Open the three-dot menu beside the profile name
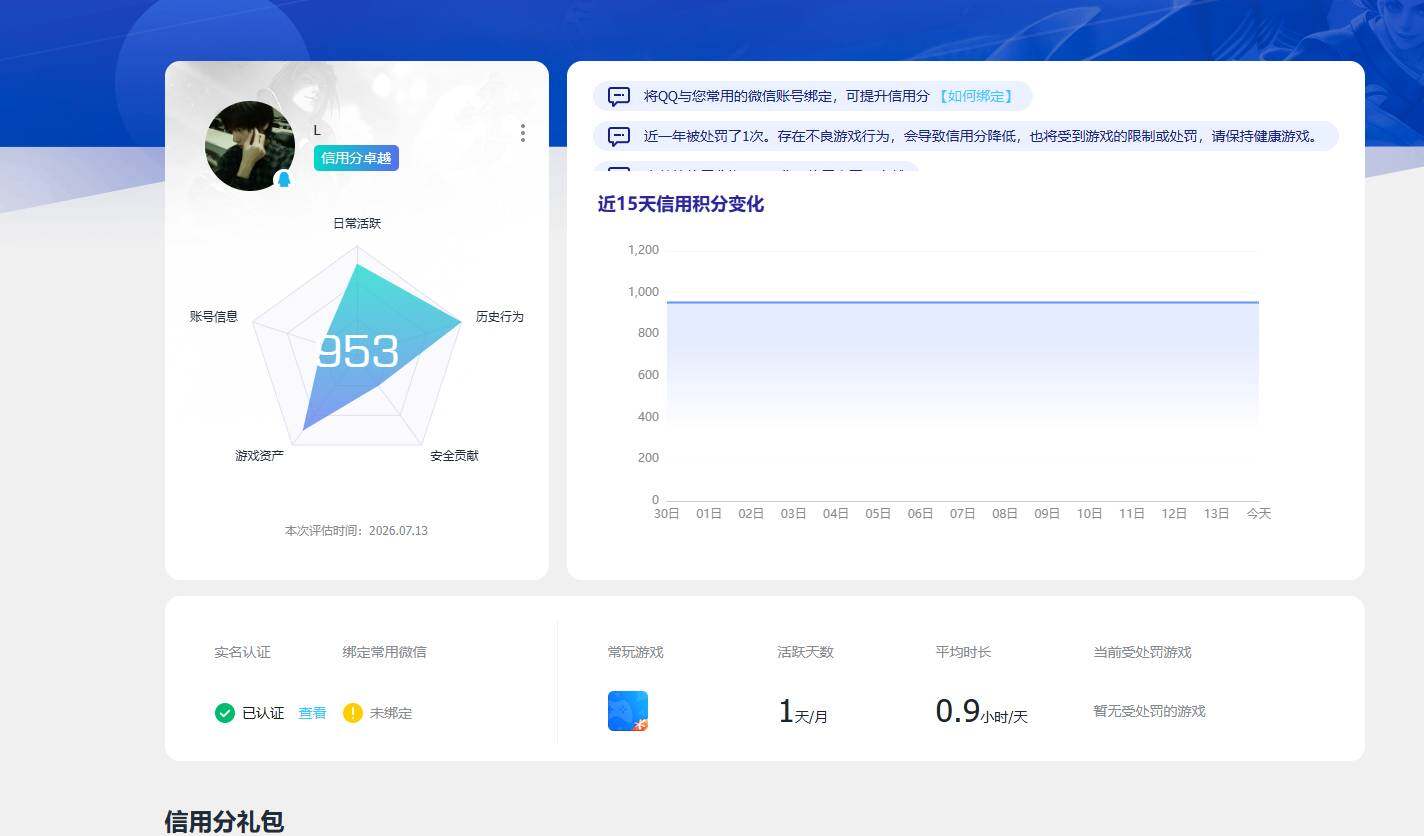The width and height of the screenshot is (1424, 836). pyautogui.click(x=522, y=133)
